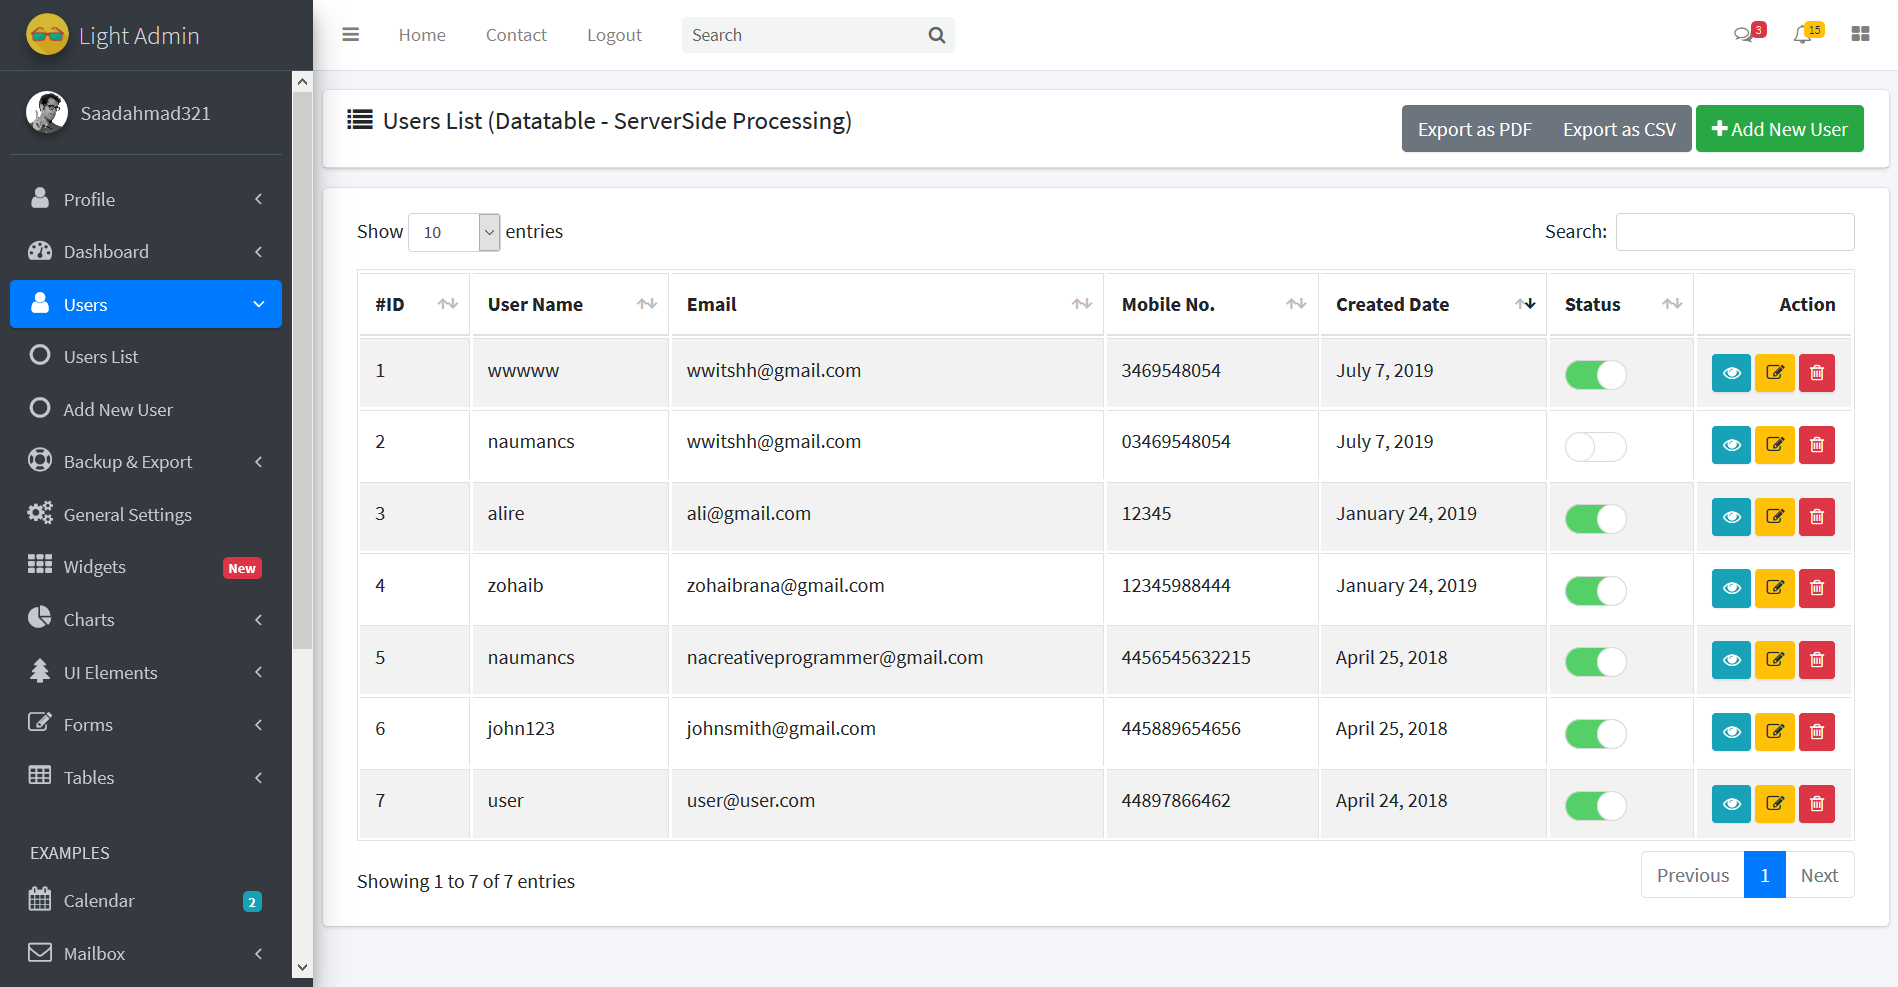The width and height of the screenshot is (1898, 987).
Task: View details of user wwwww with eye icon
Action: (1731, 372)
